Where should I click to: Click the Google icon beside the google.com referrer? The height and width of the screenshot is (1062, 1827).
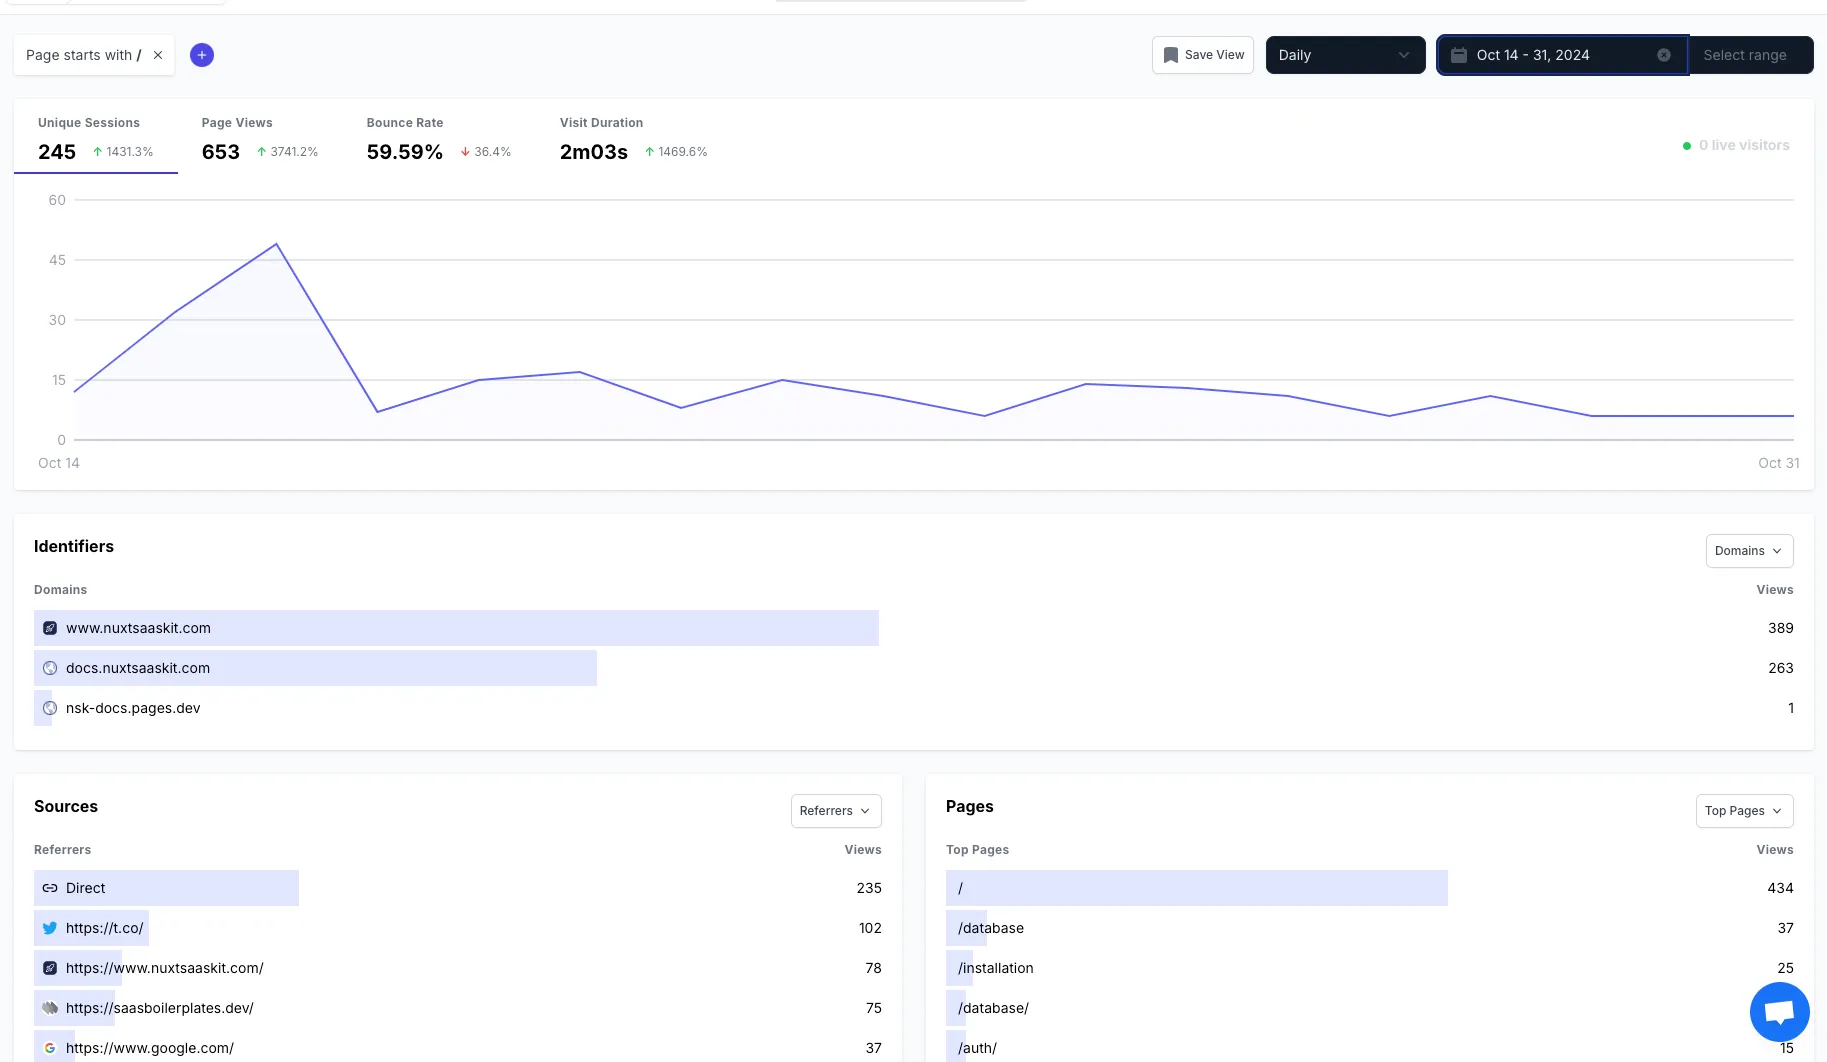point(49,1048)
